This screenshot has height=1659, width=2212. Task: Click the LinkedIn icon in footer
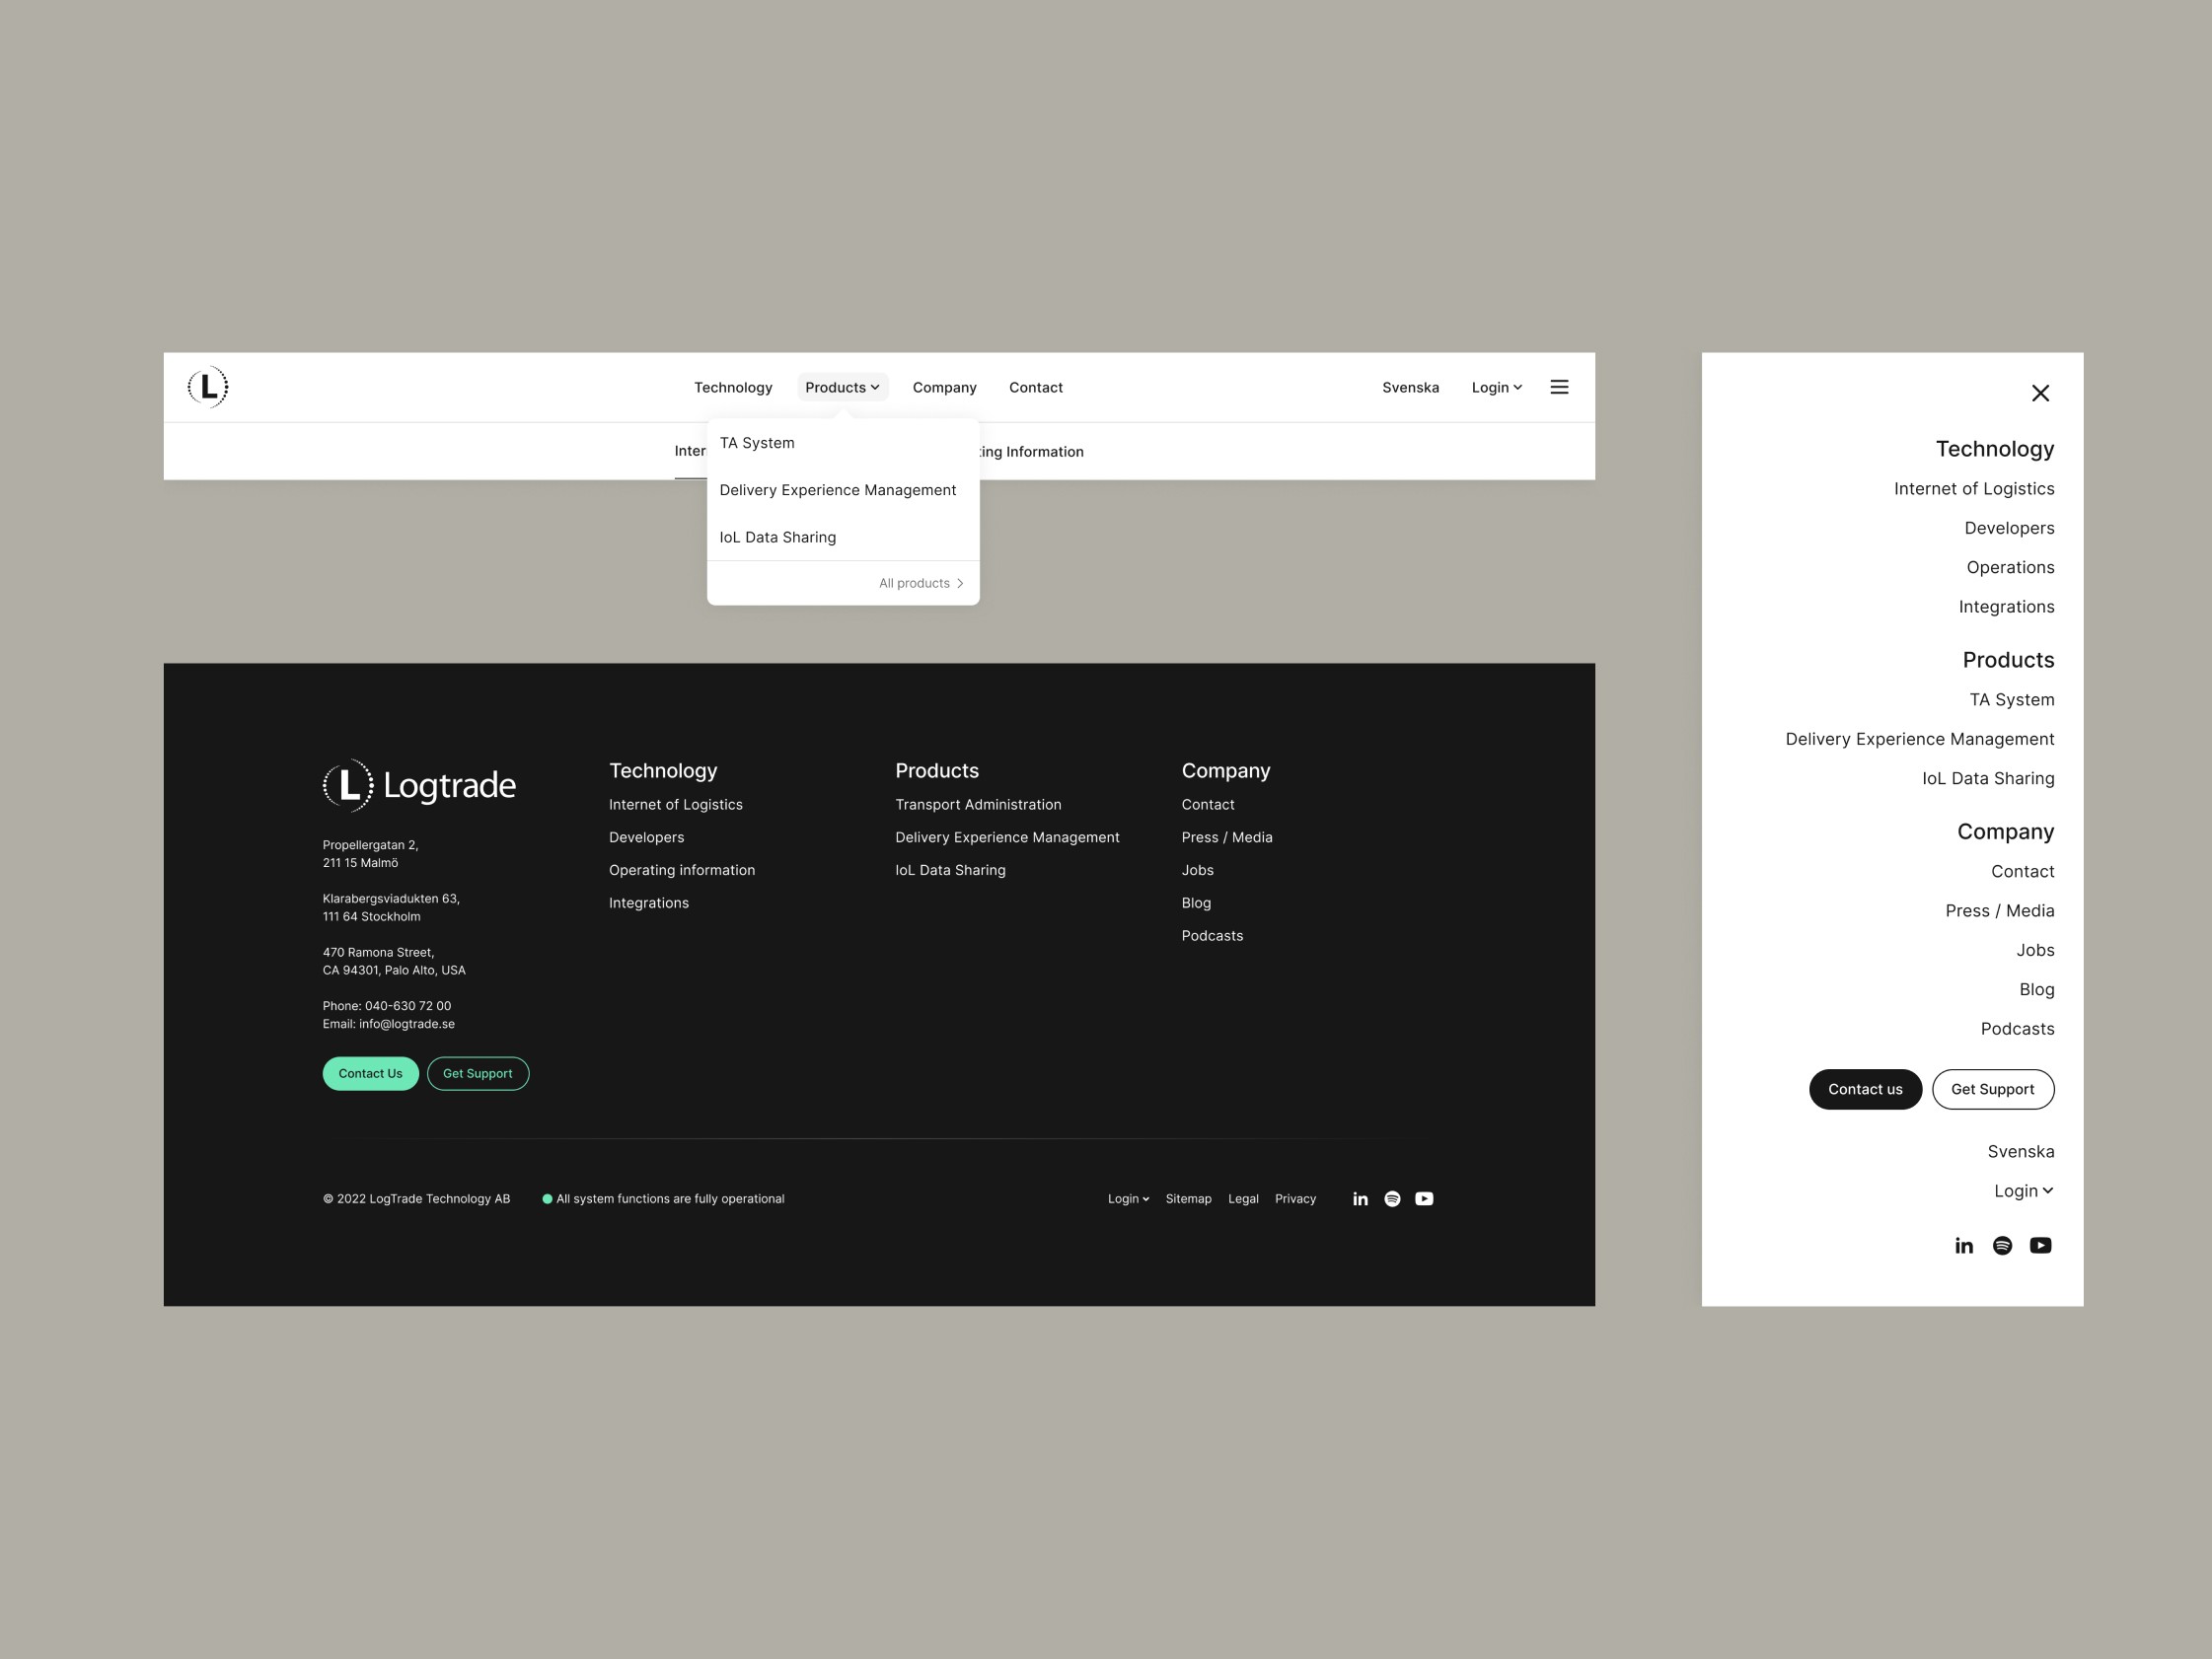click(x=1360, y=1199)
